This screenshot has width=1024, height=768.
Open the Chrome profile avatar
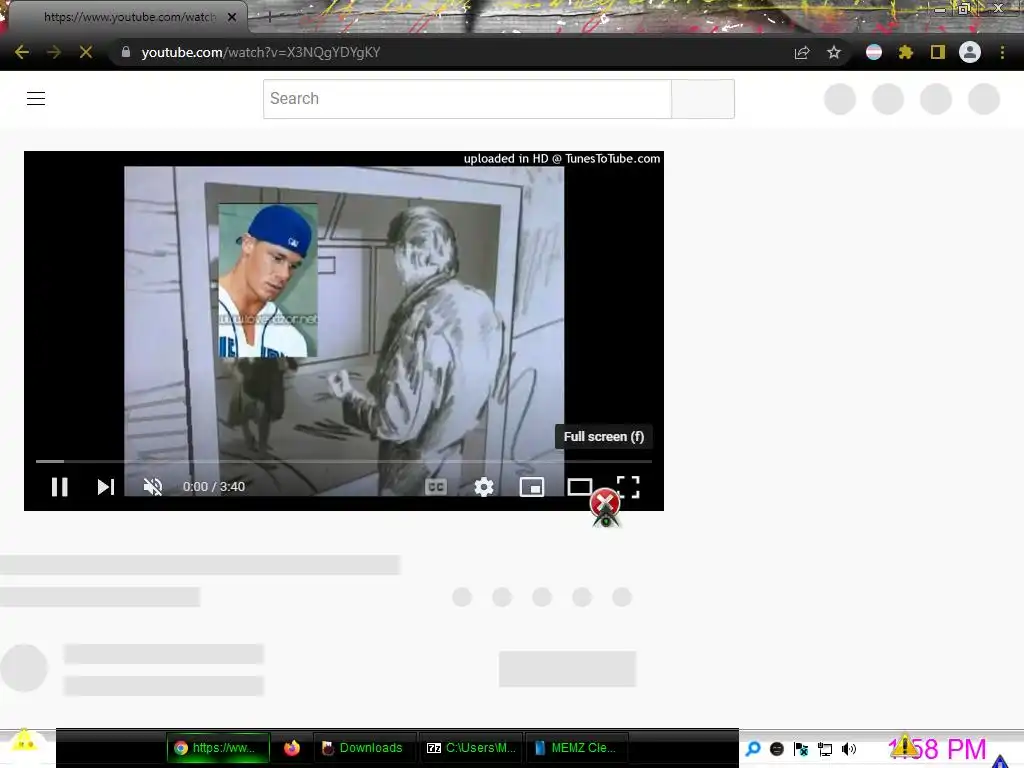click(x=970, y=52)
